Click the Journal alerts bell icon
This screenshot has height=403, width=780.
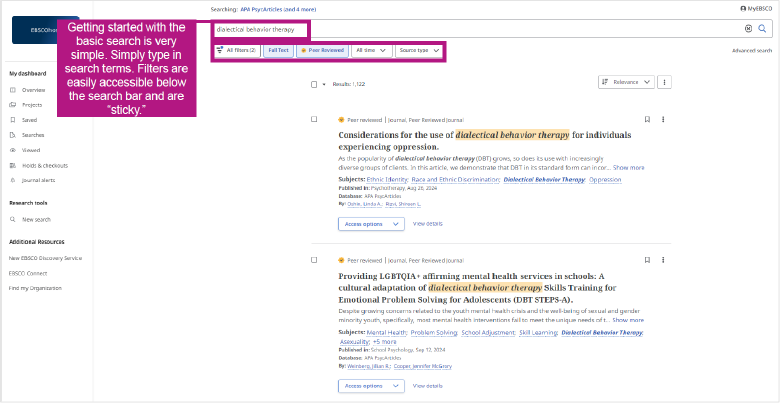[13, 180]
